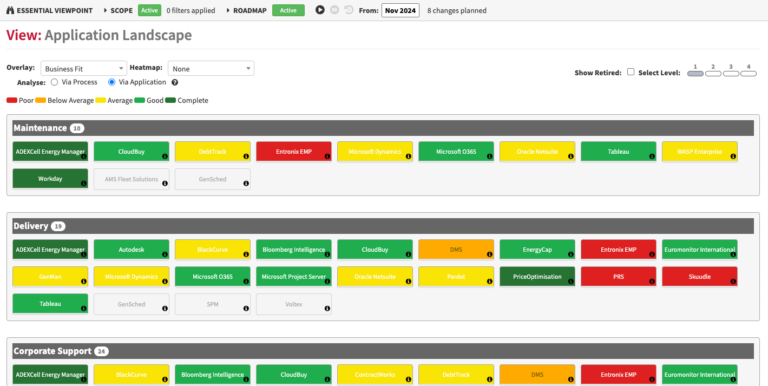Start roadmap playback with play button

pos(320,10)
